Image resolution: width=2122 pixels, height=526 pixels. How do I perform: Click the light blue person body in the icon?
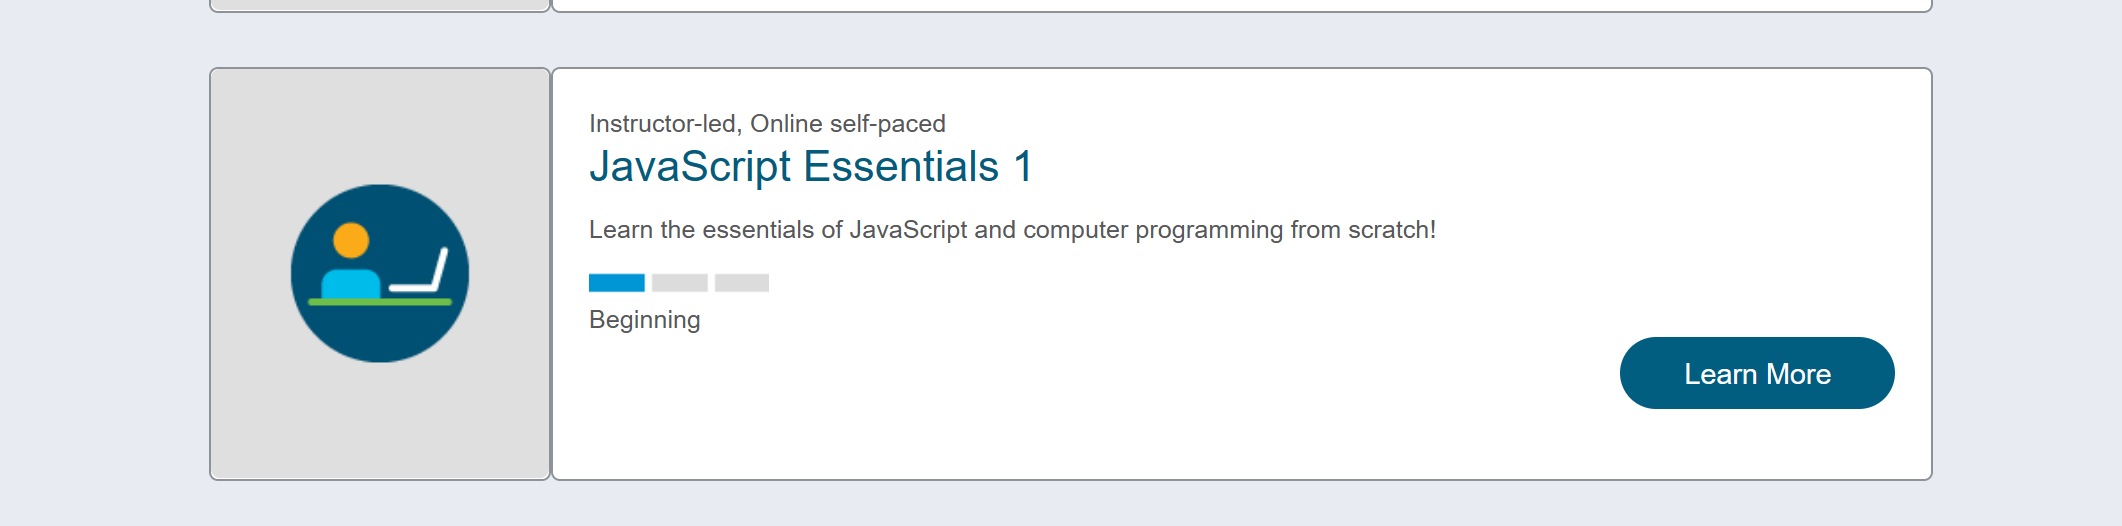(351, 283)
